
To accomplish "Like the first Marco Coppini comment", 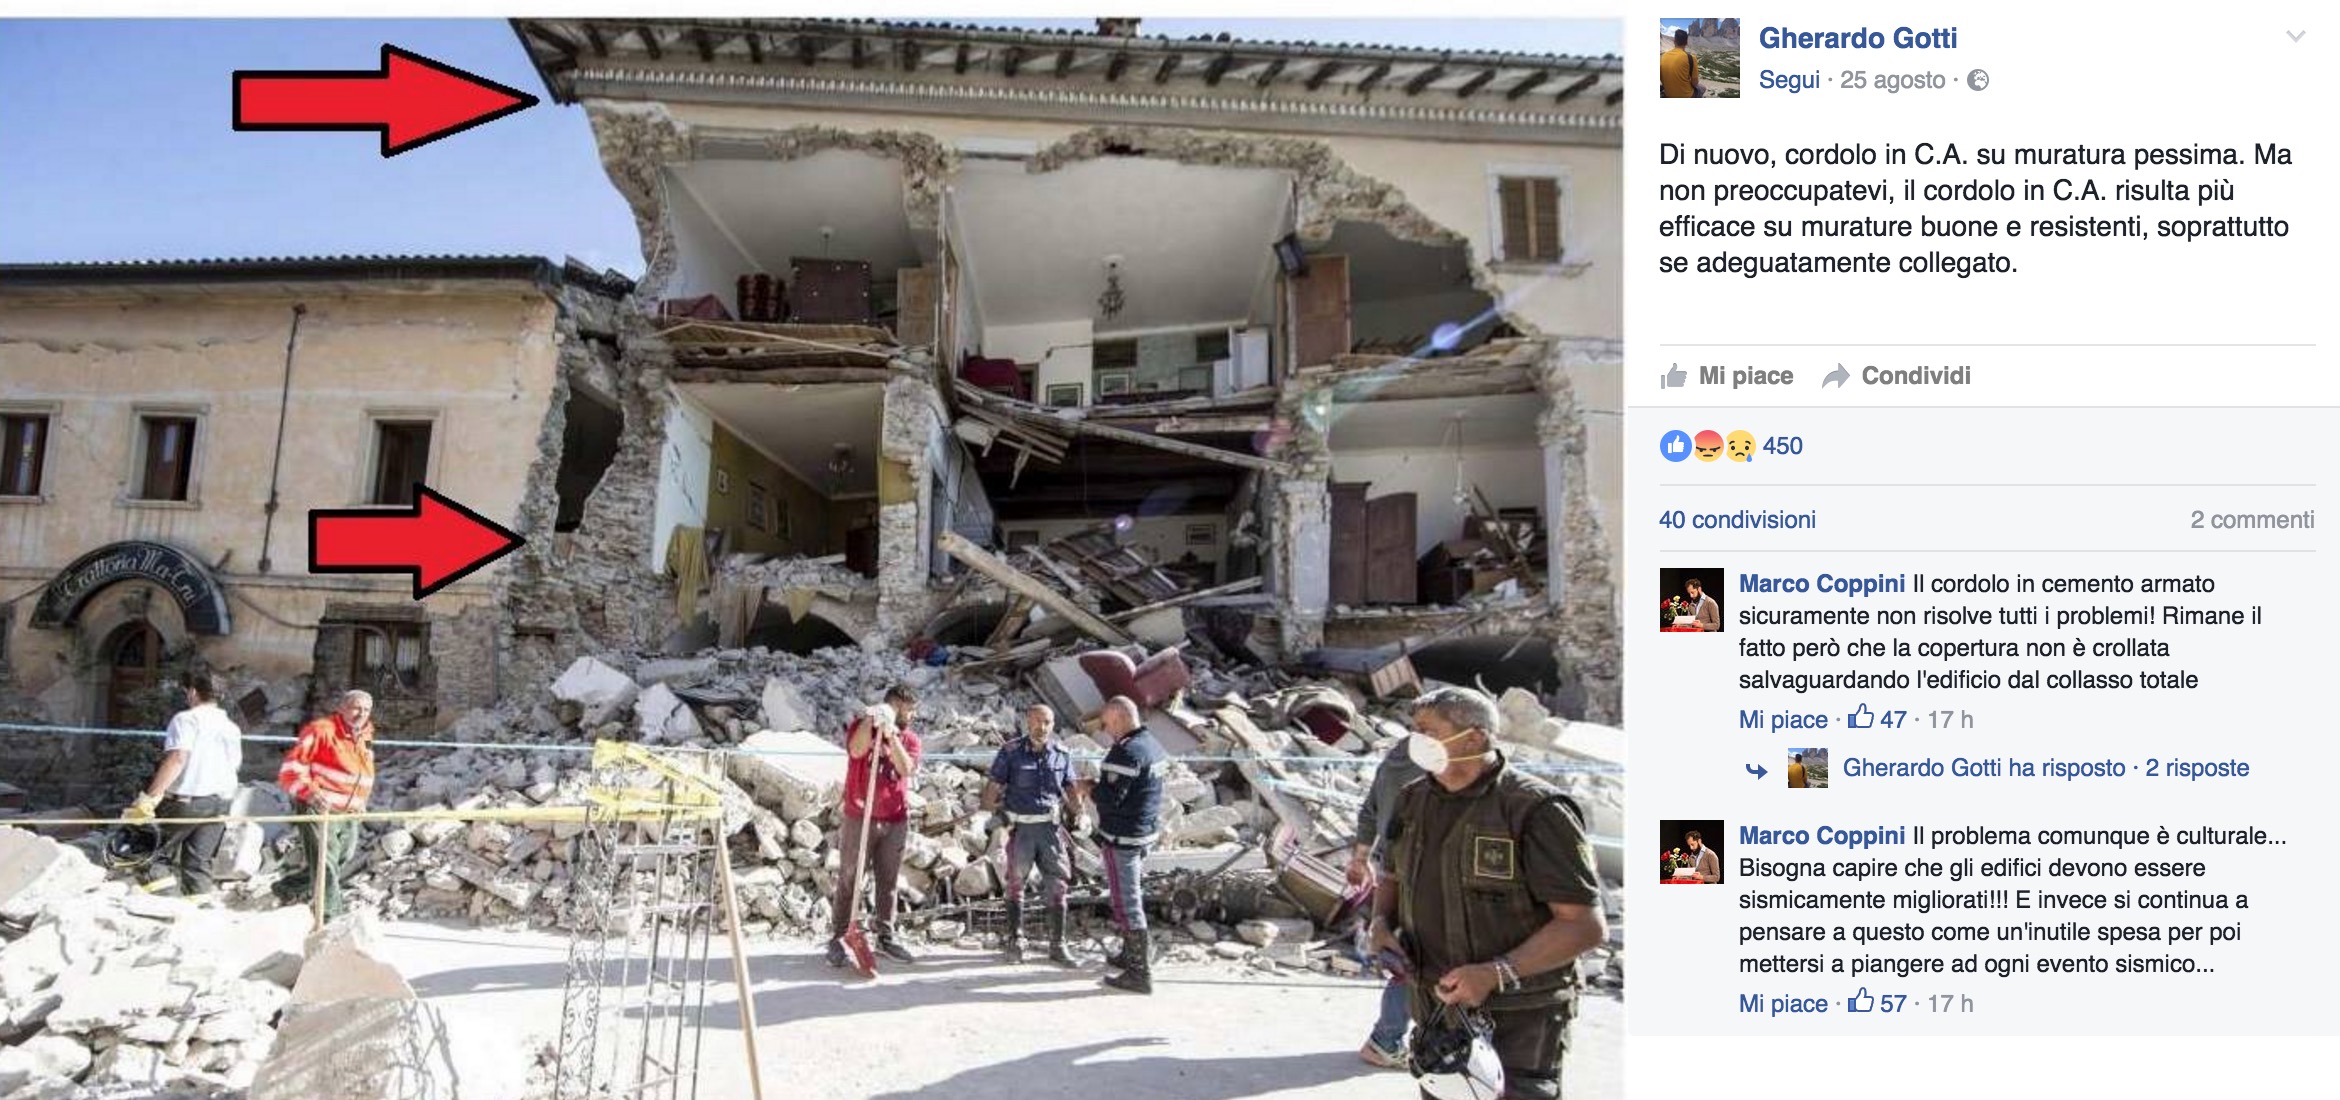I will [x=1783, y=719].
